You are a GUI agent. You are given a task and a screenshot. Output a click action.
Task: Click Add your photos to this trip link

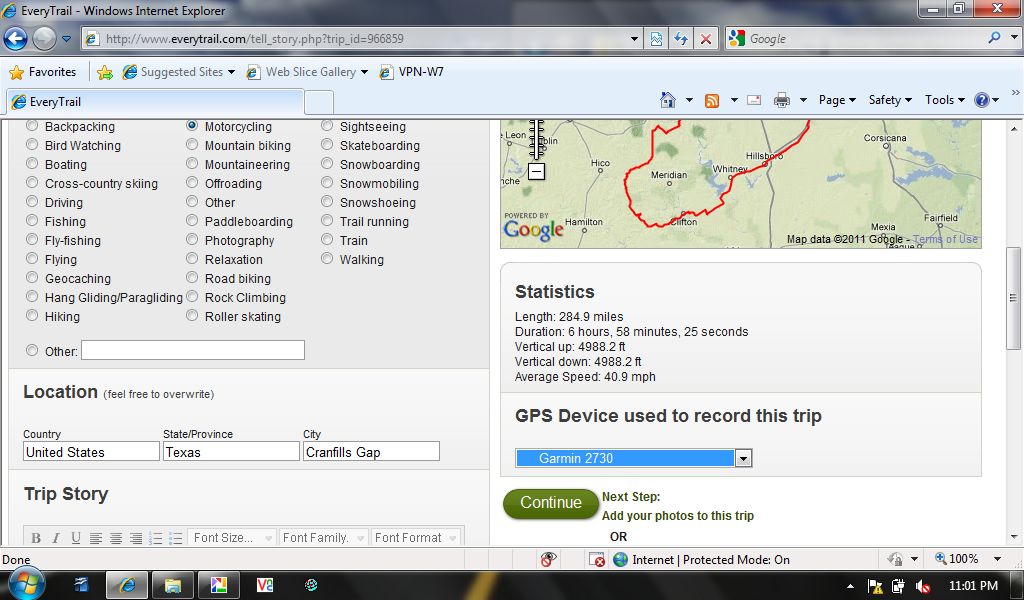tap(677, 516)
